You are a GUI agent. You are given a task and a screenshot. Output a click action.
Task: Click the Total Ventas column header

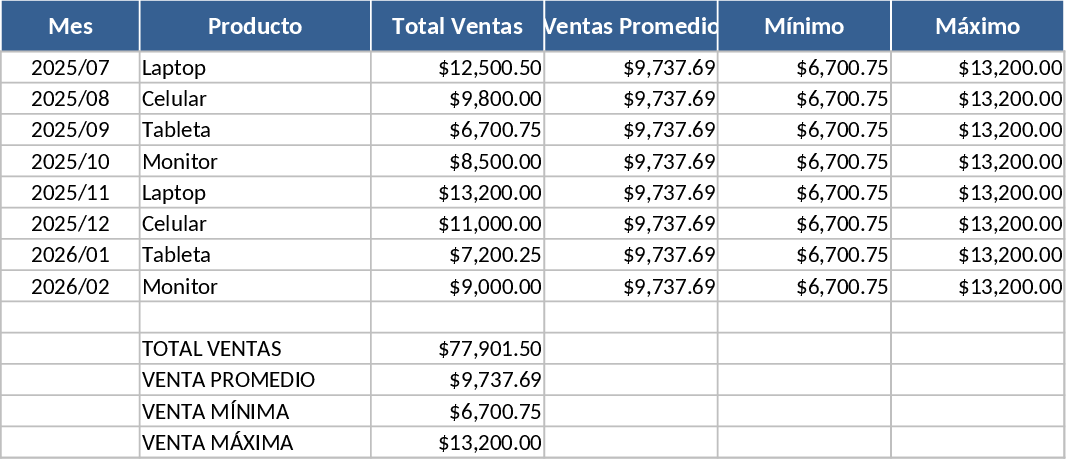(457, 26)
